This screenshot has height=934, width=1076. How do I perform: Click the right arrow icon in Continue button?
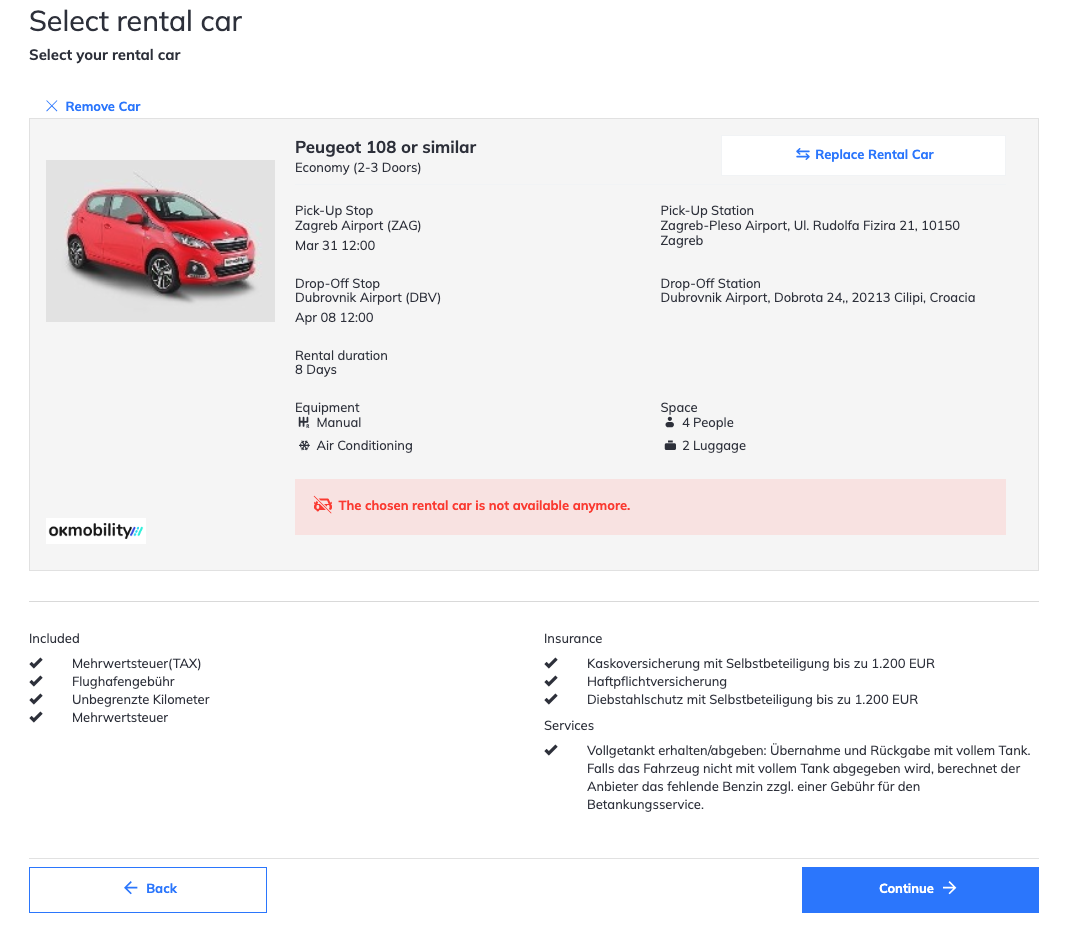[x=950, y=888]
